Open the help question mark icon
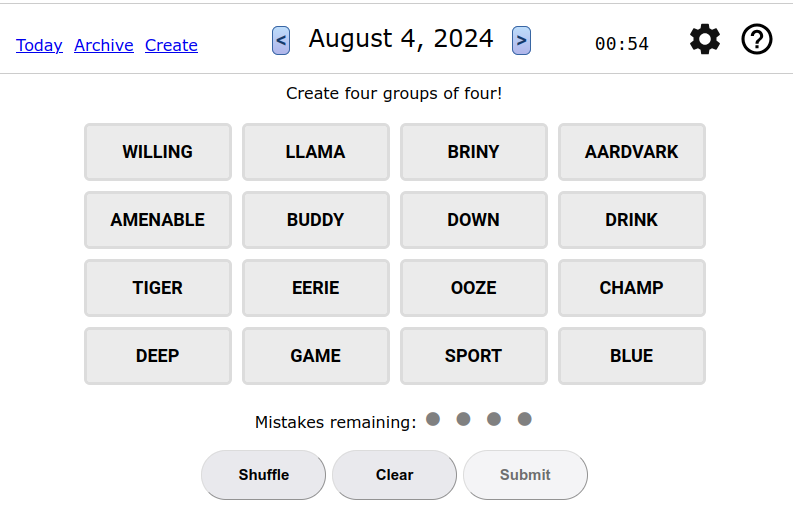 click(756, 40)
